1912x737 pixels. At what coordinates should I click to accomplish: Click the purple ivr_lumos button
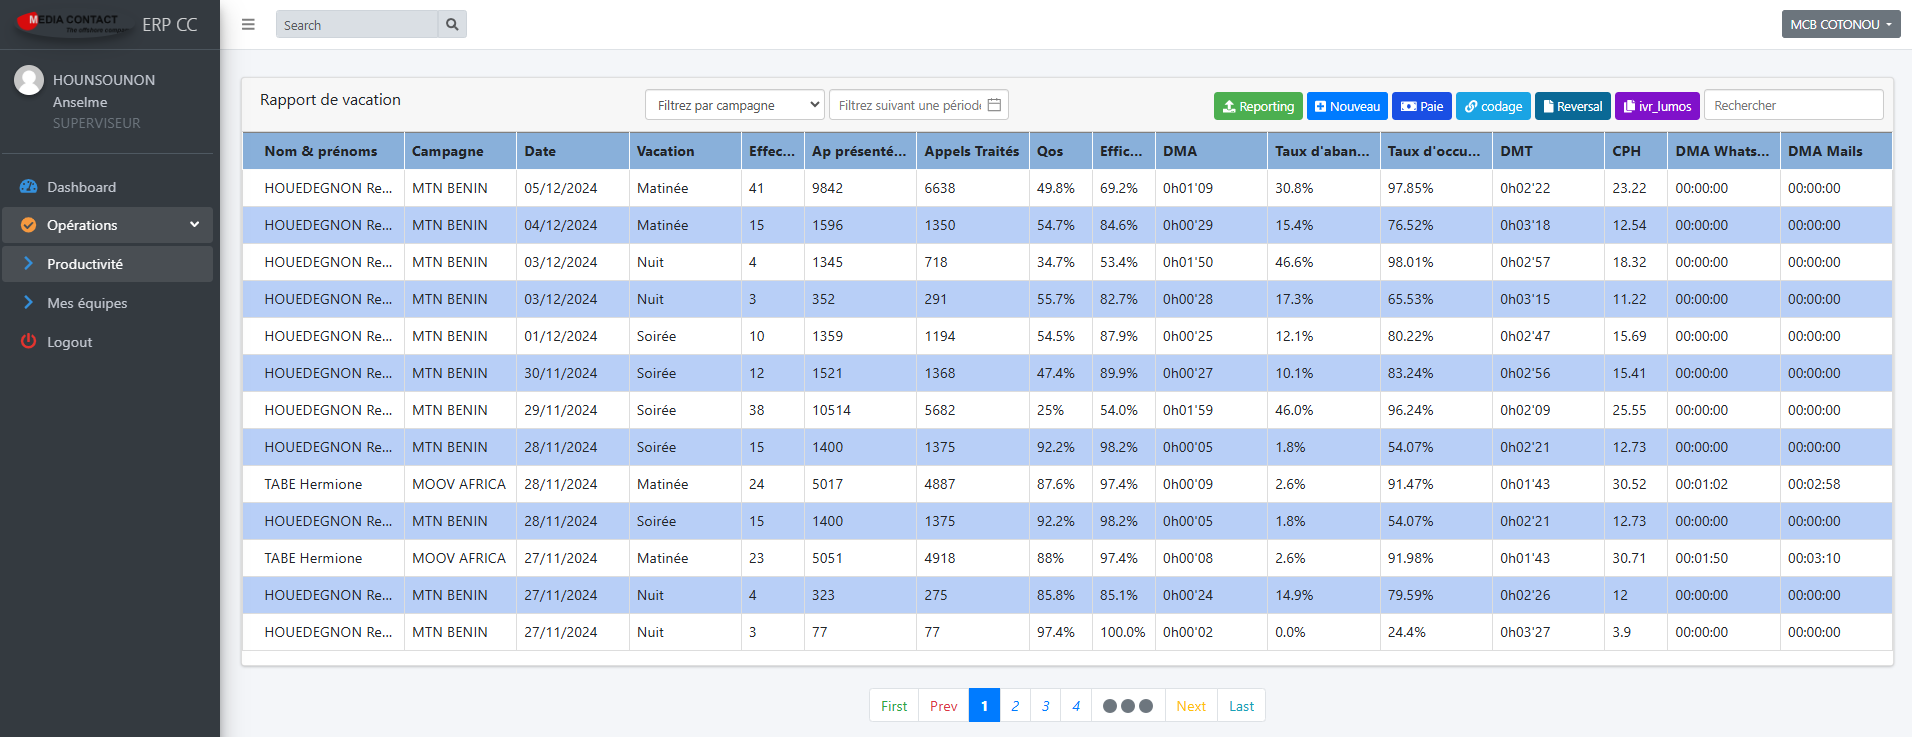pyautogui.click(x=1656, y=106)
